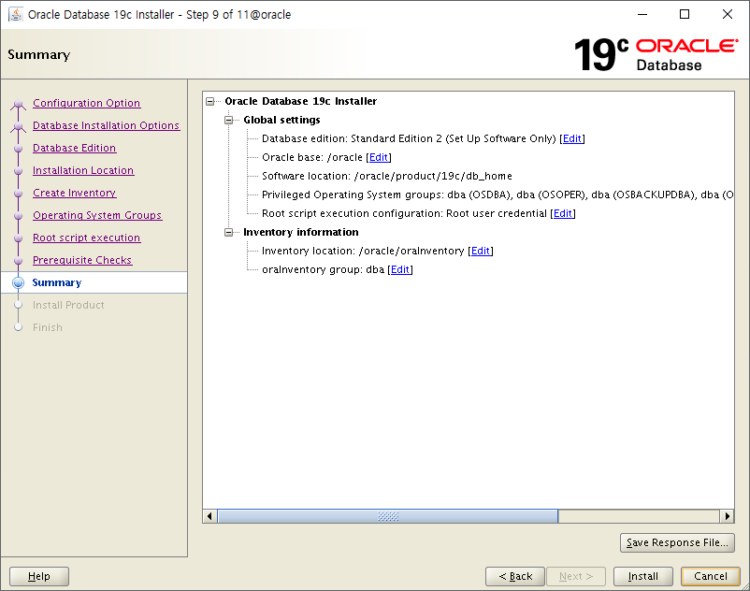The image size is (750, 591).
Task: Click Edit next to Inventory location
Action: coord(481,251)
